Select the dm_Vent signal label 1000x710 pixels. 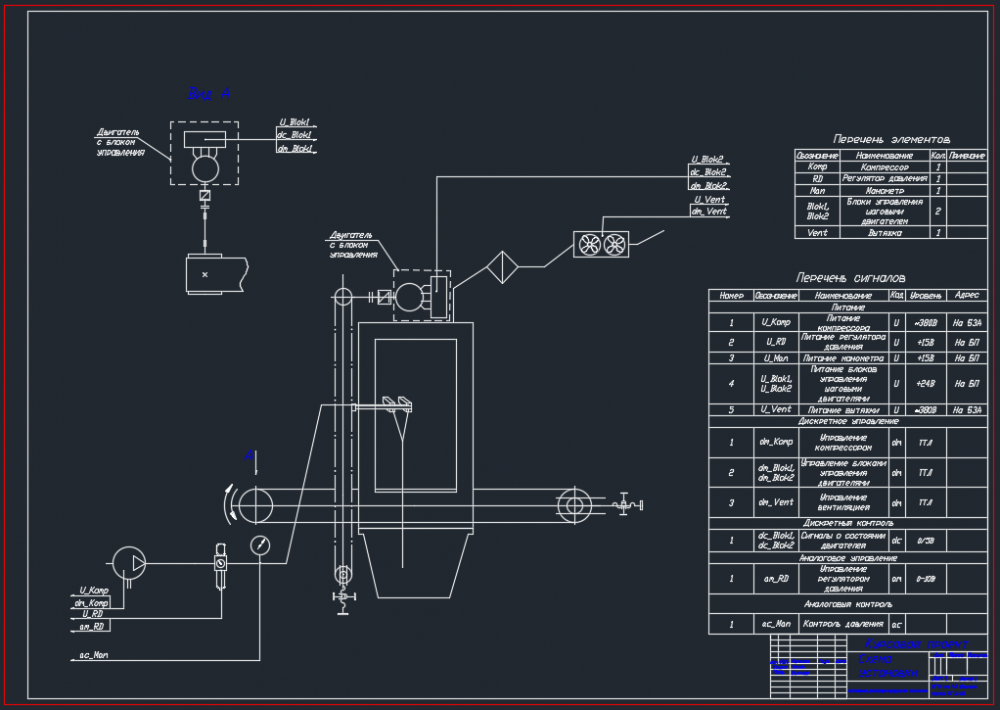click(709, 211)
